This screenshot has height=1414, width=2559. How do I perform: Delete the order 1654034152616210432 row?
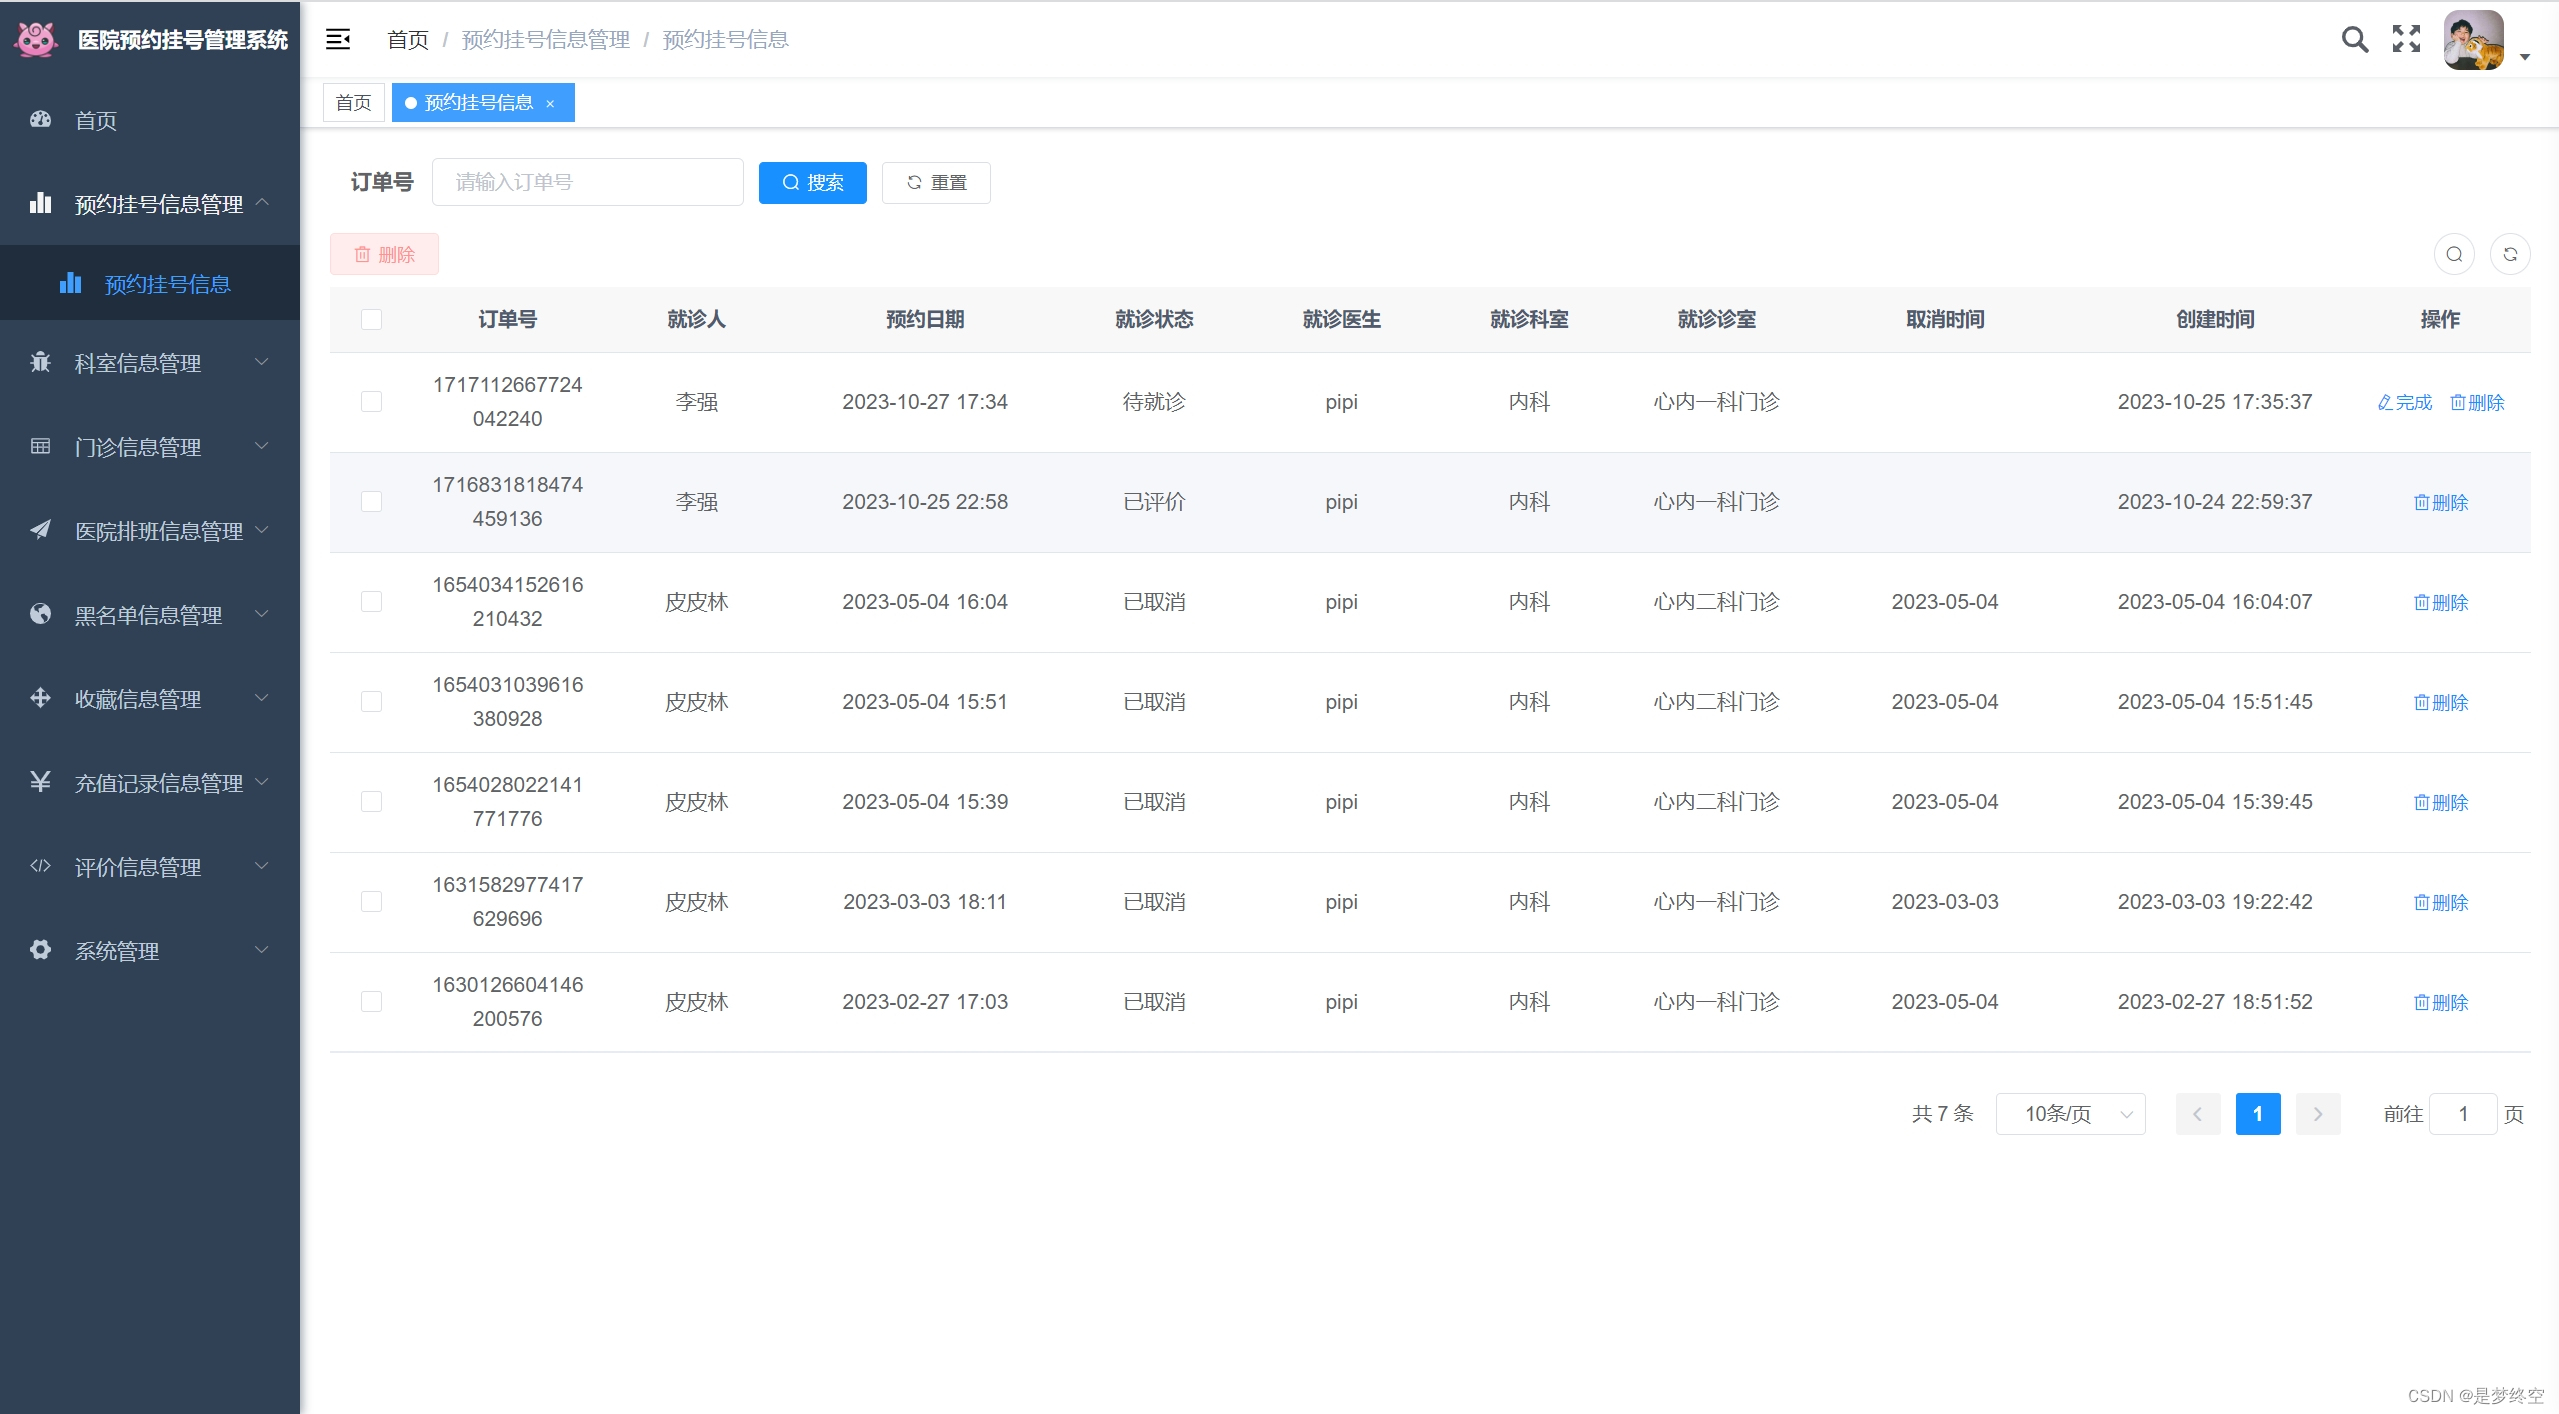click(x=2441, y=602)
